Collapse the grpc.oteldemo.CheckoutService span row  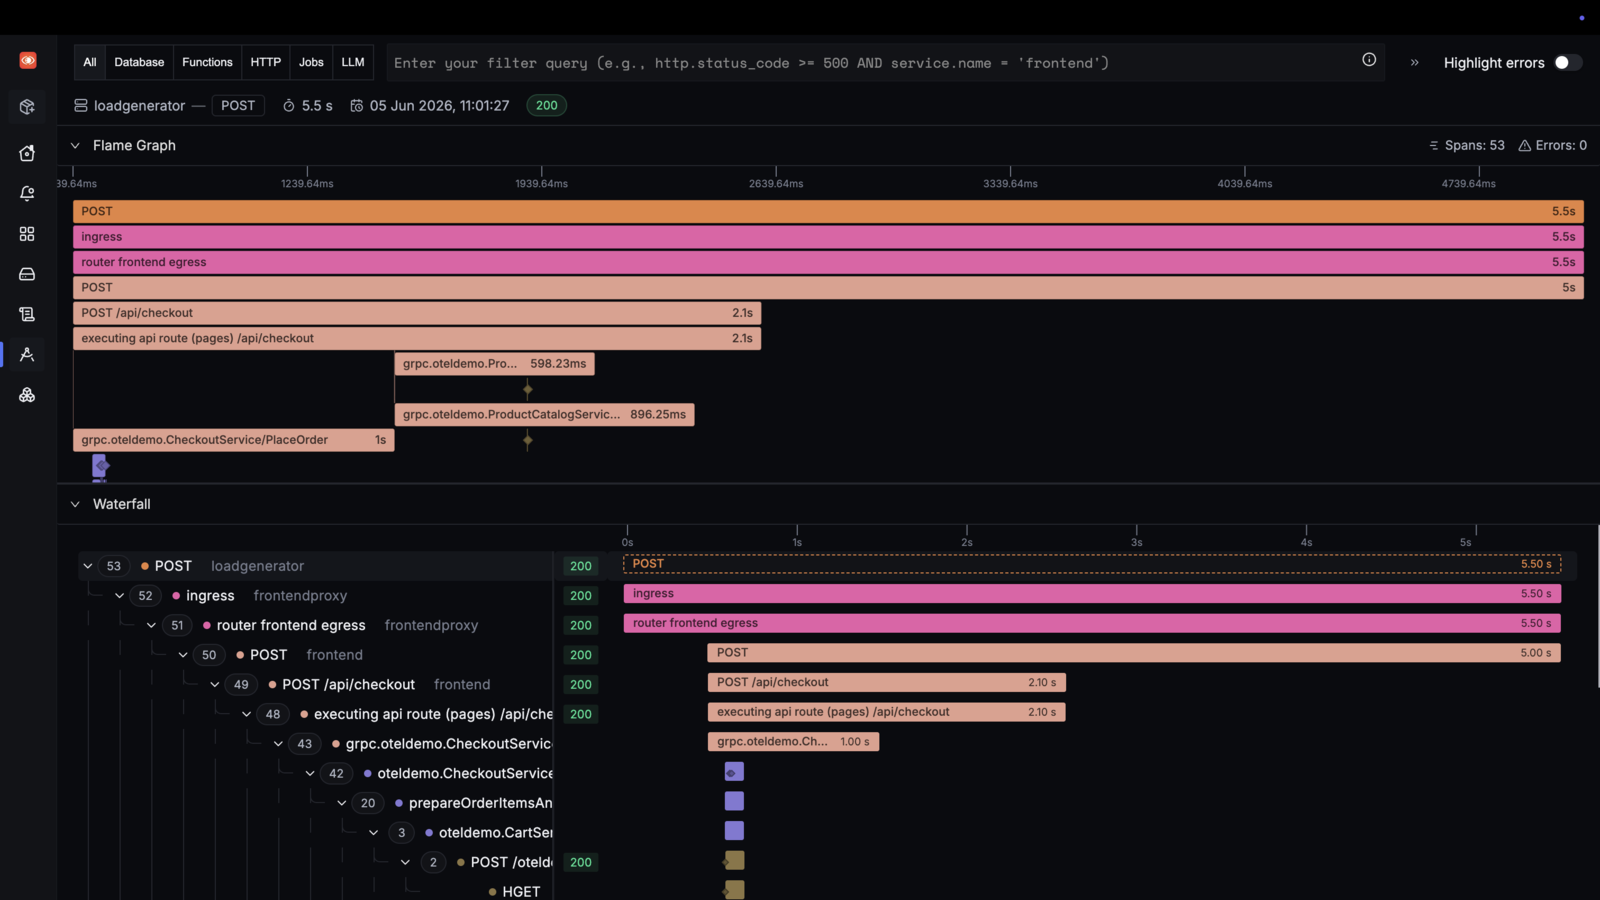pyautogui.click(x=278, y=744)
